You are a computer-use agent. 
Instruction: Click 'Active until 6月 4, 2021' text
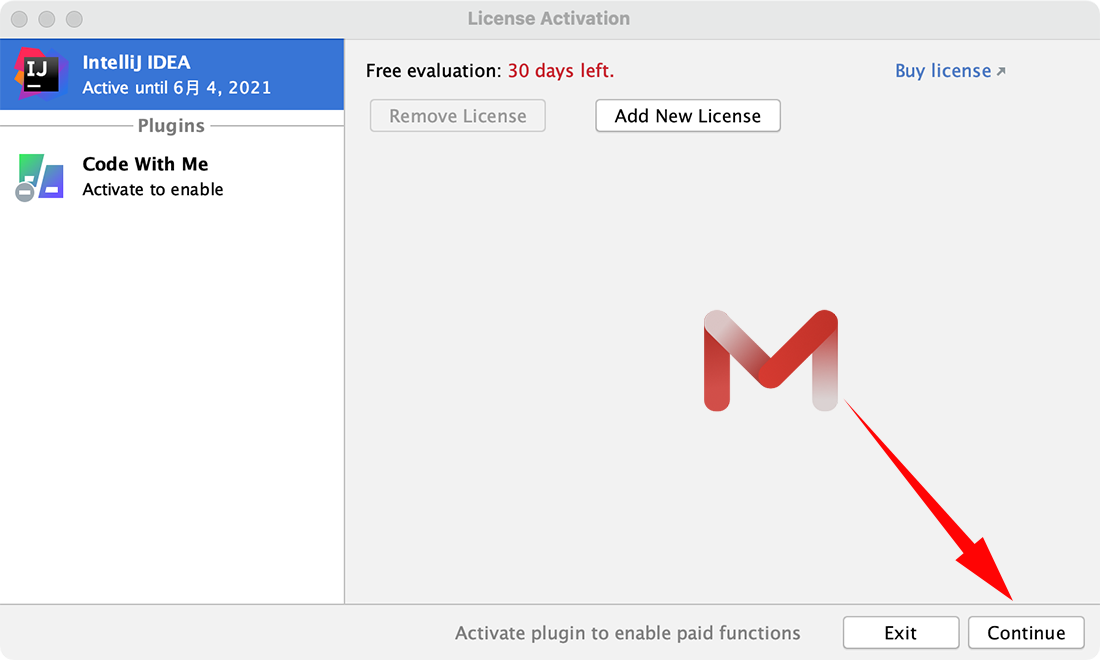(176, 88)
